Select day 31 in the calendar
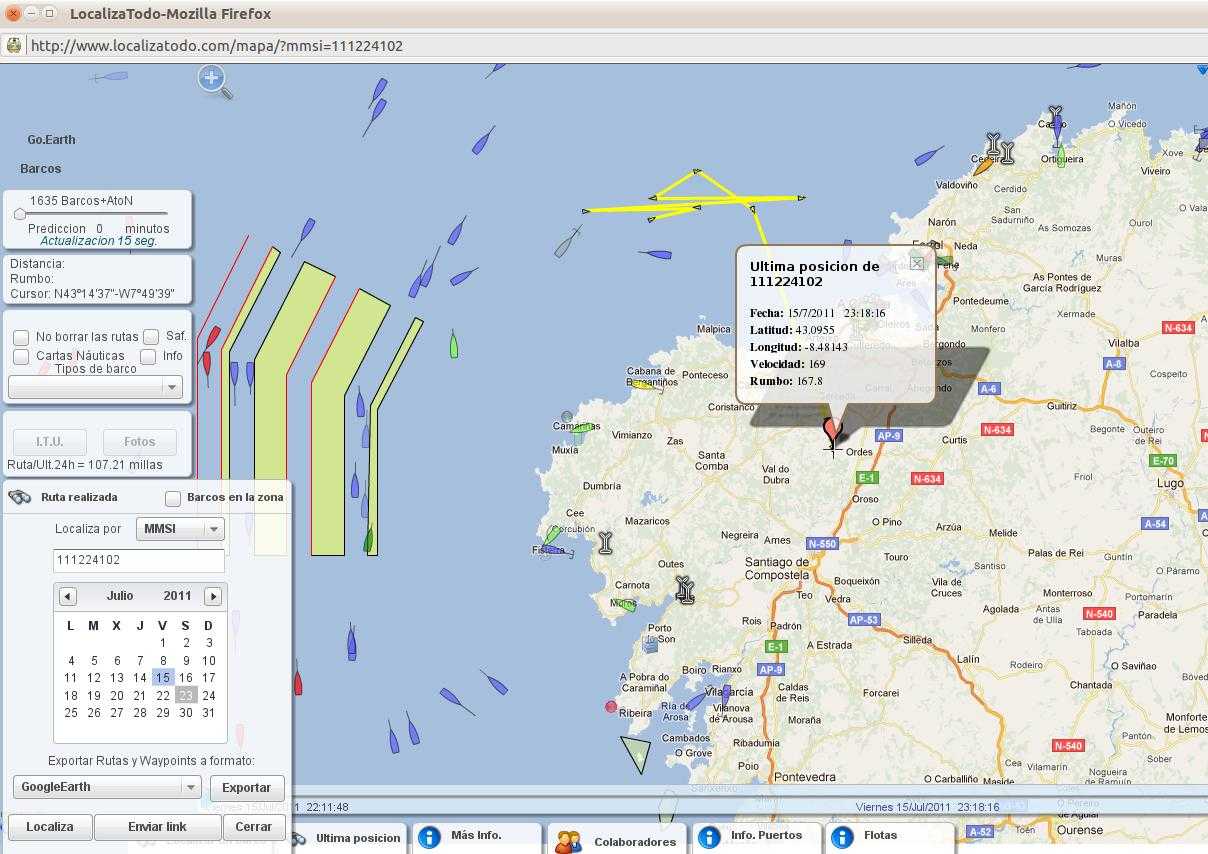The image size is (1208, 854). [208, 713]
